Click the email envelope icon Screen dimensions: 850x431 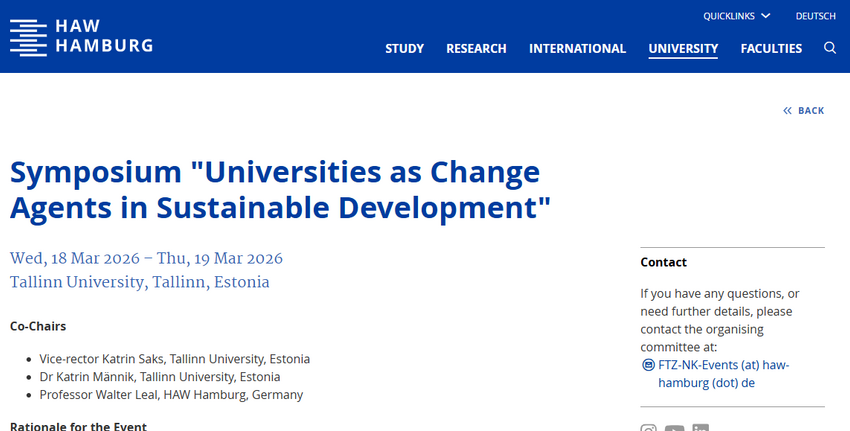[648, 365]
